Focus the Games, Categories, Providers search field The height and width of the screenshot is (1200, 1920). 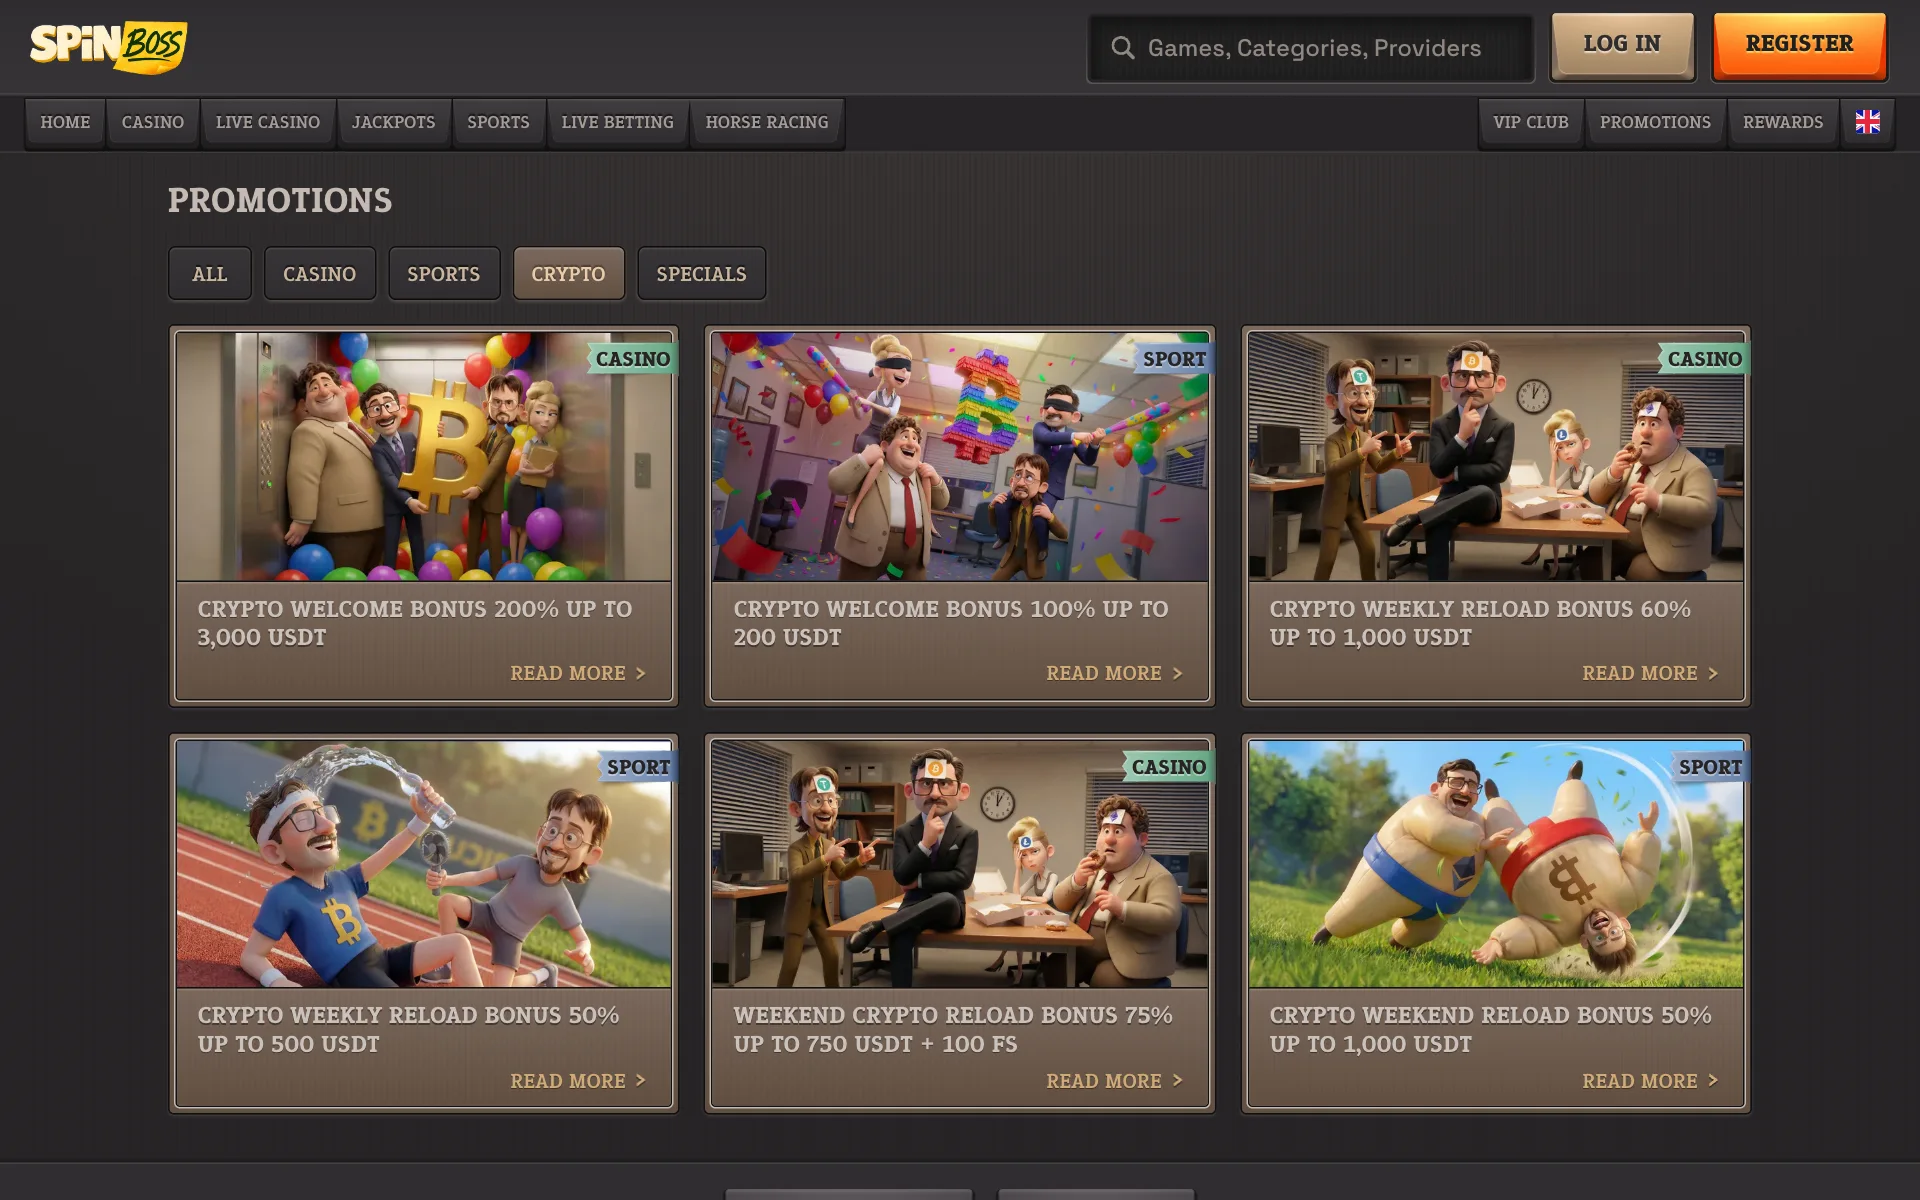click(x=1310, y=48)
